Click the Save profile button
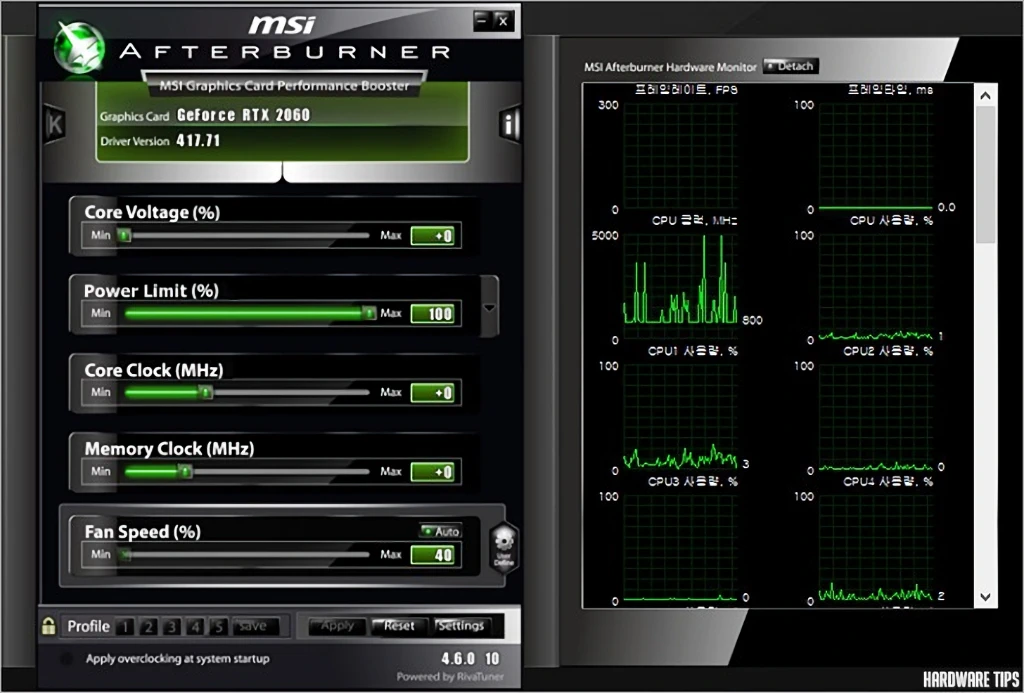 pos(255,626)
